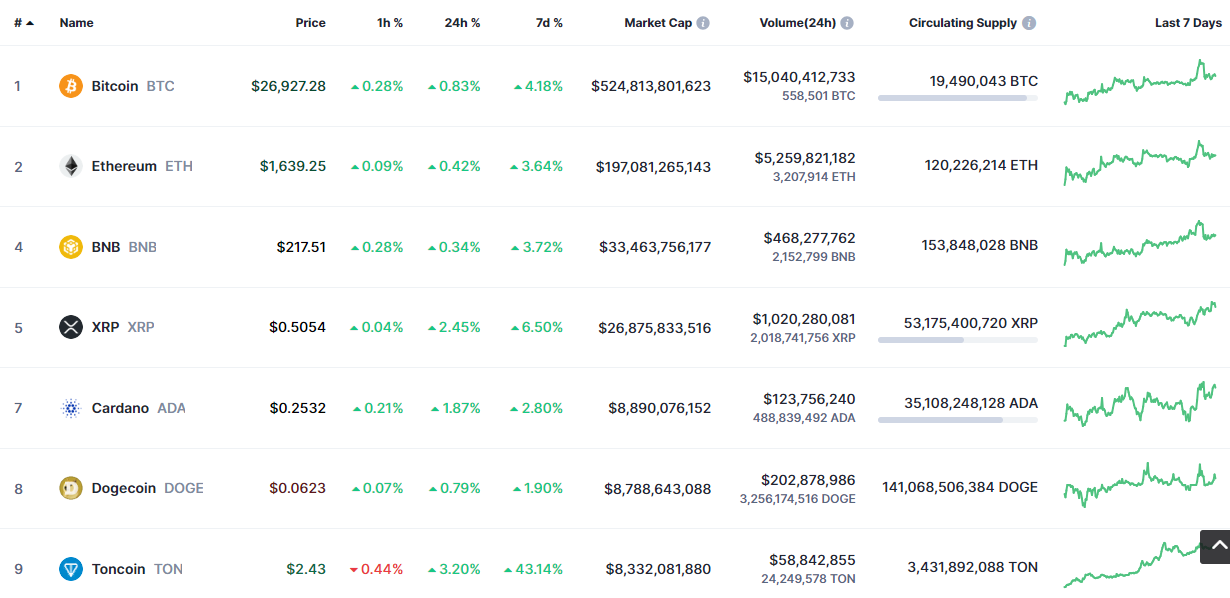Click the black XRP logo icon
Viewport: 1230px width, 598px height.
70,327
